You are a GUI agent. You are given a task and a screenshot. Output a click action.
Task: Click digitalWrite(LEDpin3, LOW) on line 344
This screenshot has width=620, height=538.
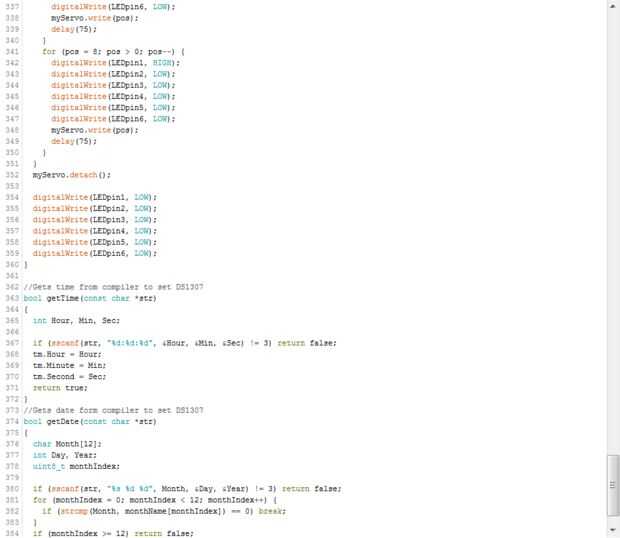click(x=113, y=85)
